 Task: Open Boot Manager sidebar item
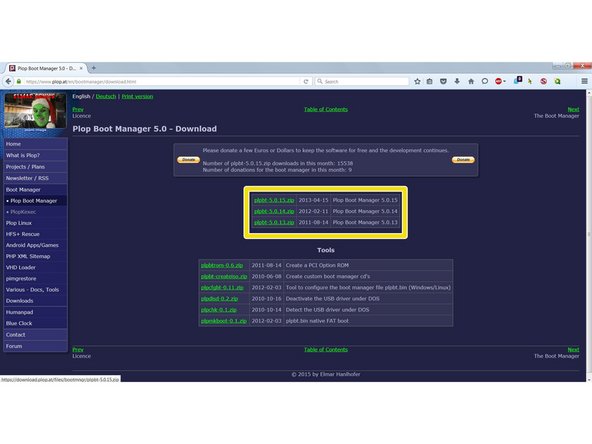tap(35, 190)
